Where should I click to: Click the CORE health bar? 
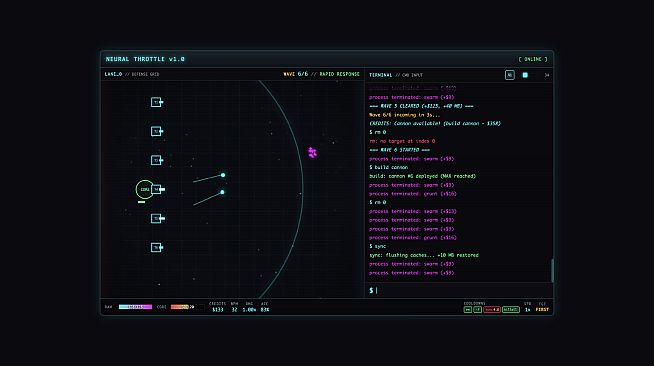click(x=187, y=307)
